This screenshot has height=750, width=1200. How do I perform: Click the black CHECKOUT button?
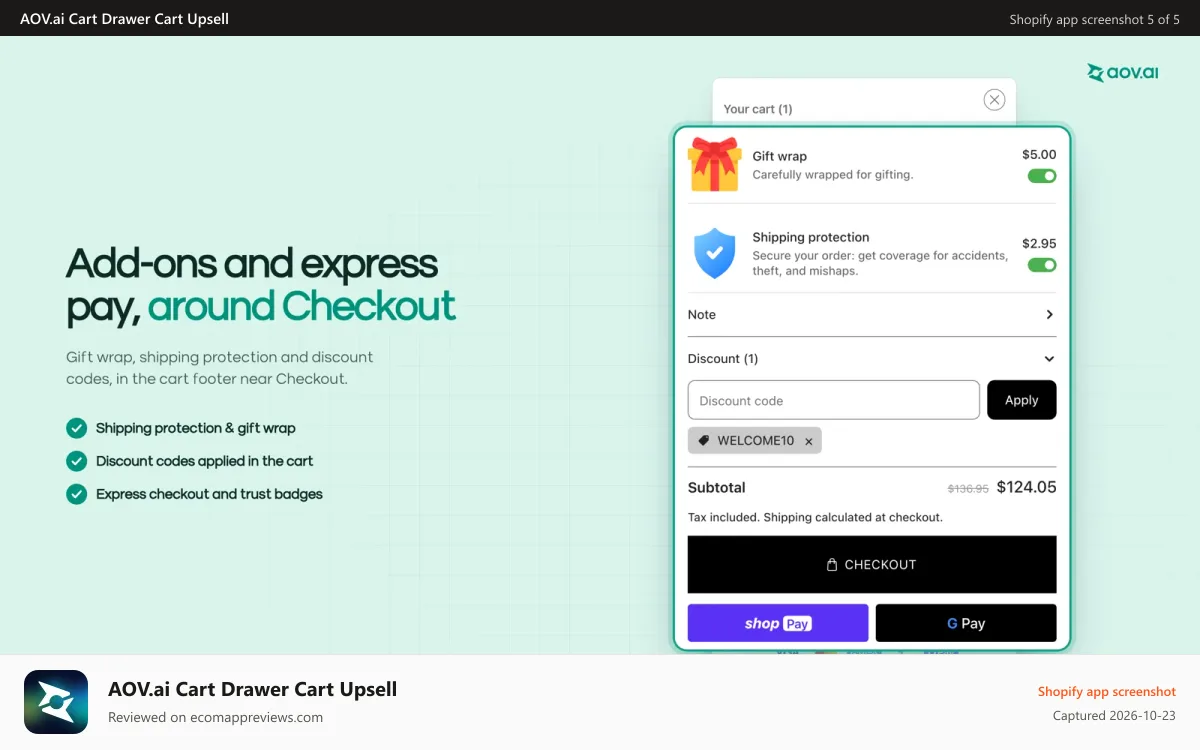click(872, 565)
